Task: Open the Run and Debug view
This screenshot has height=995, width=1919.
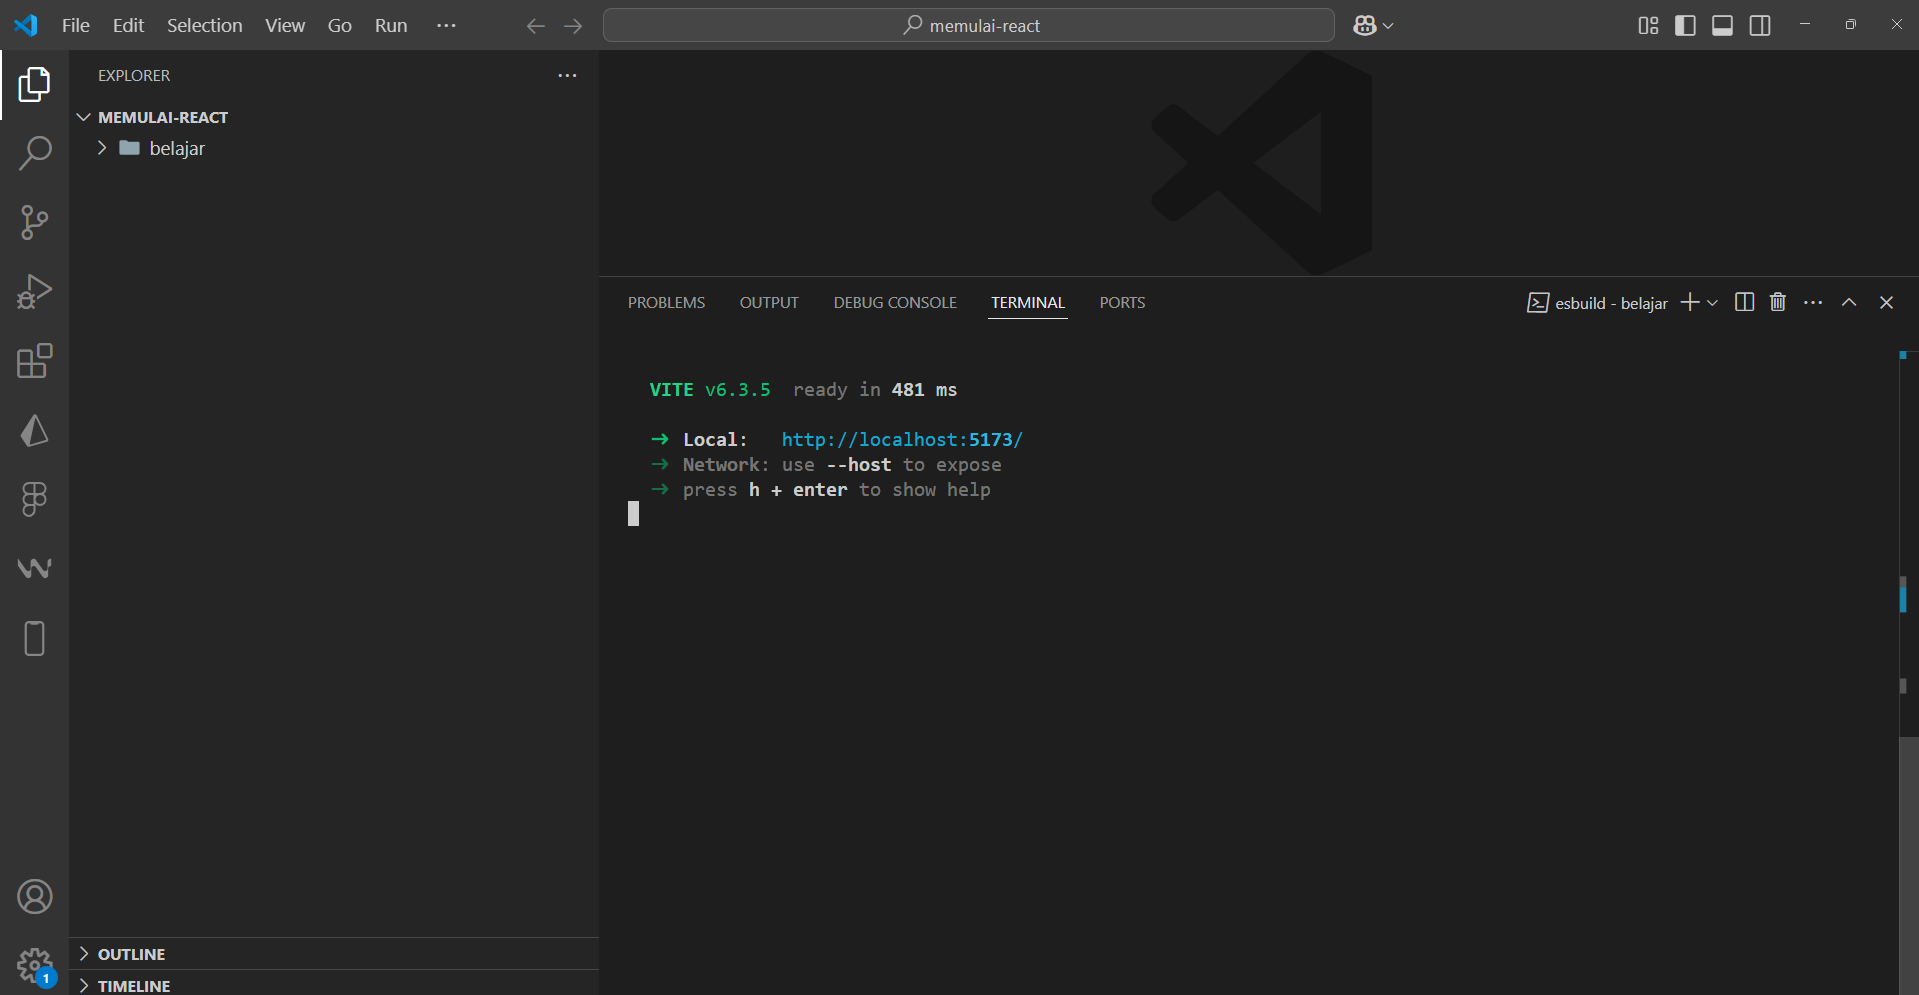Action: click(x=34, y=292)
